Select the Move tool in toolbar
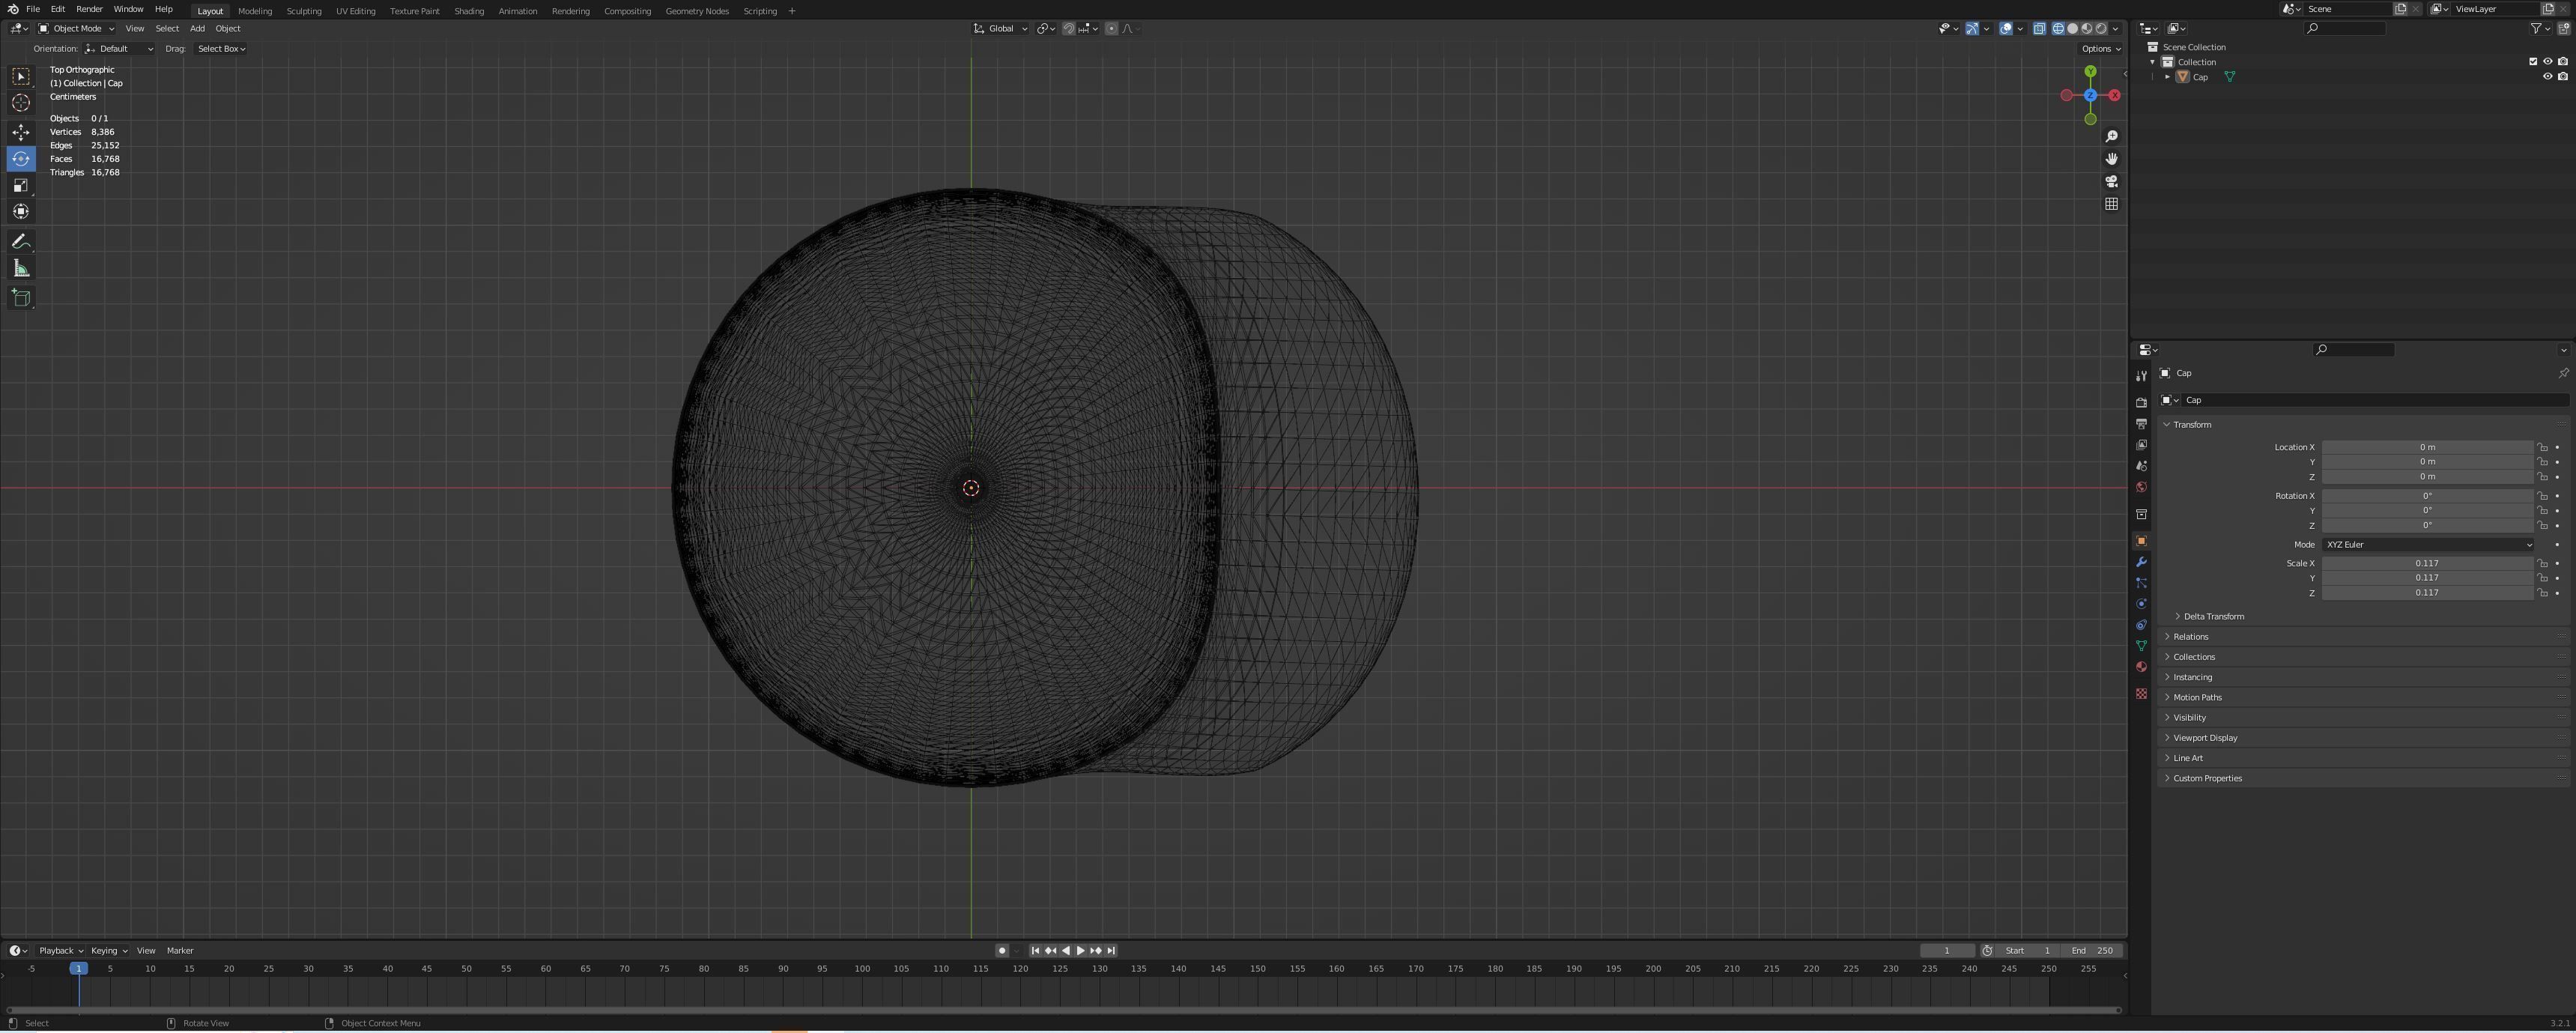Image resolution: width=2576 pixels, height=1033 pixels. tap(21, 132)
